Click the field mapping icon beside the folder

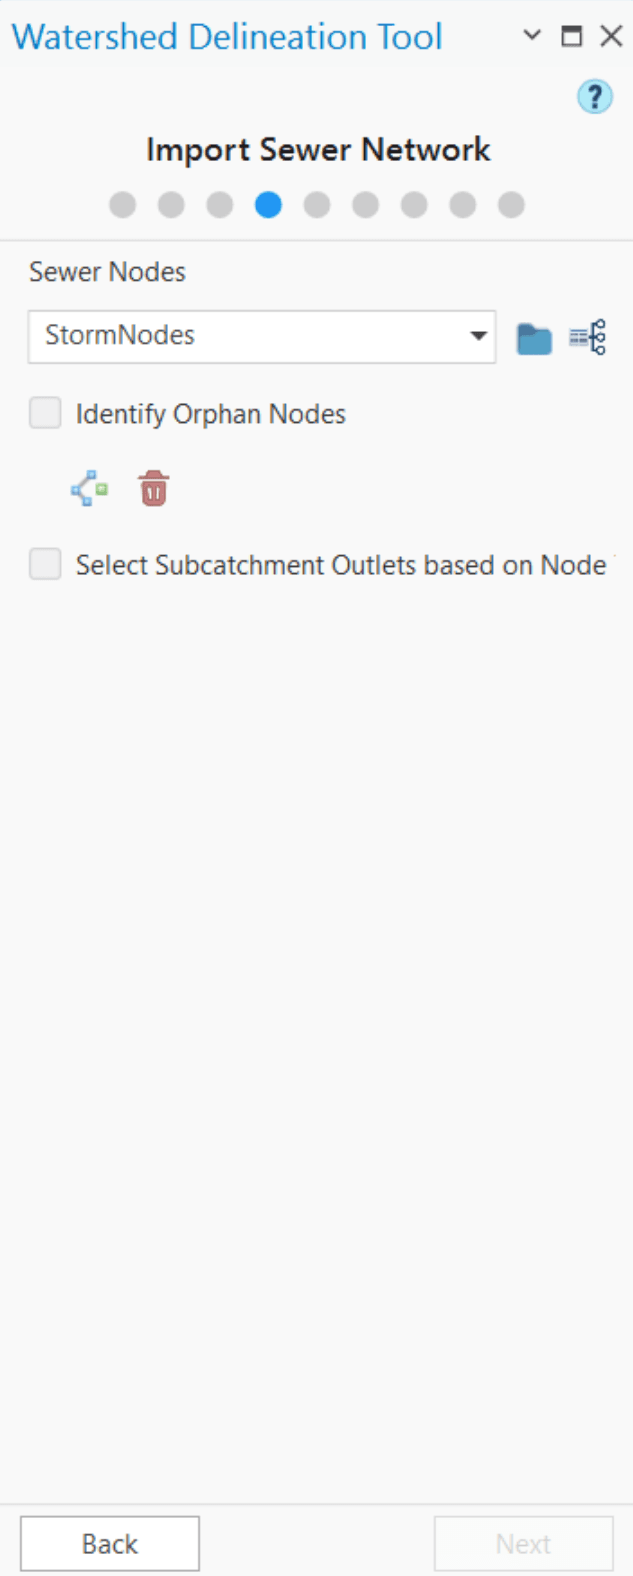click(590, 338)
